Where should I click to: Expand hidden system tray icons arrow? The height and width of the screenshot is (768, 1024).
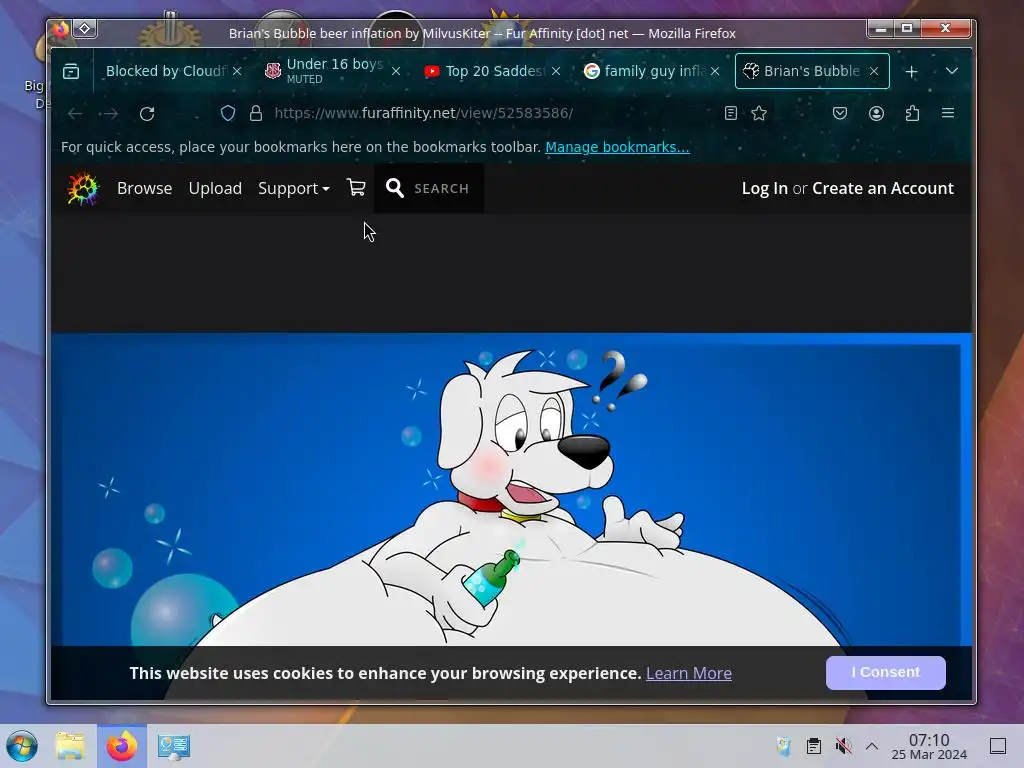coord(872,746)
